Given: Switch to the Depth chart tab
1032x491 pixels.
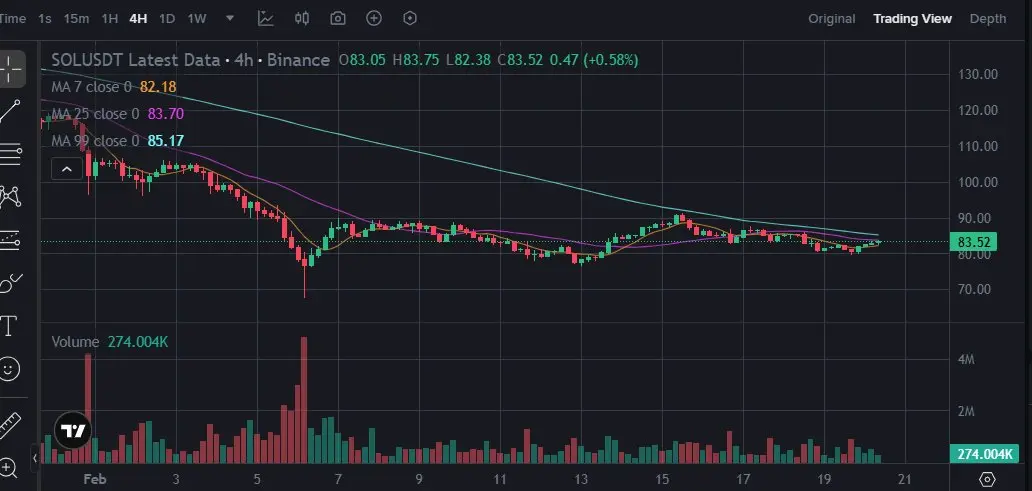Looking at the screenshot, I should pos(988,18).
